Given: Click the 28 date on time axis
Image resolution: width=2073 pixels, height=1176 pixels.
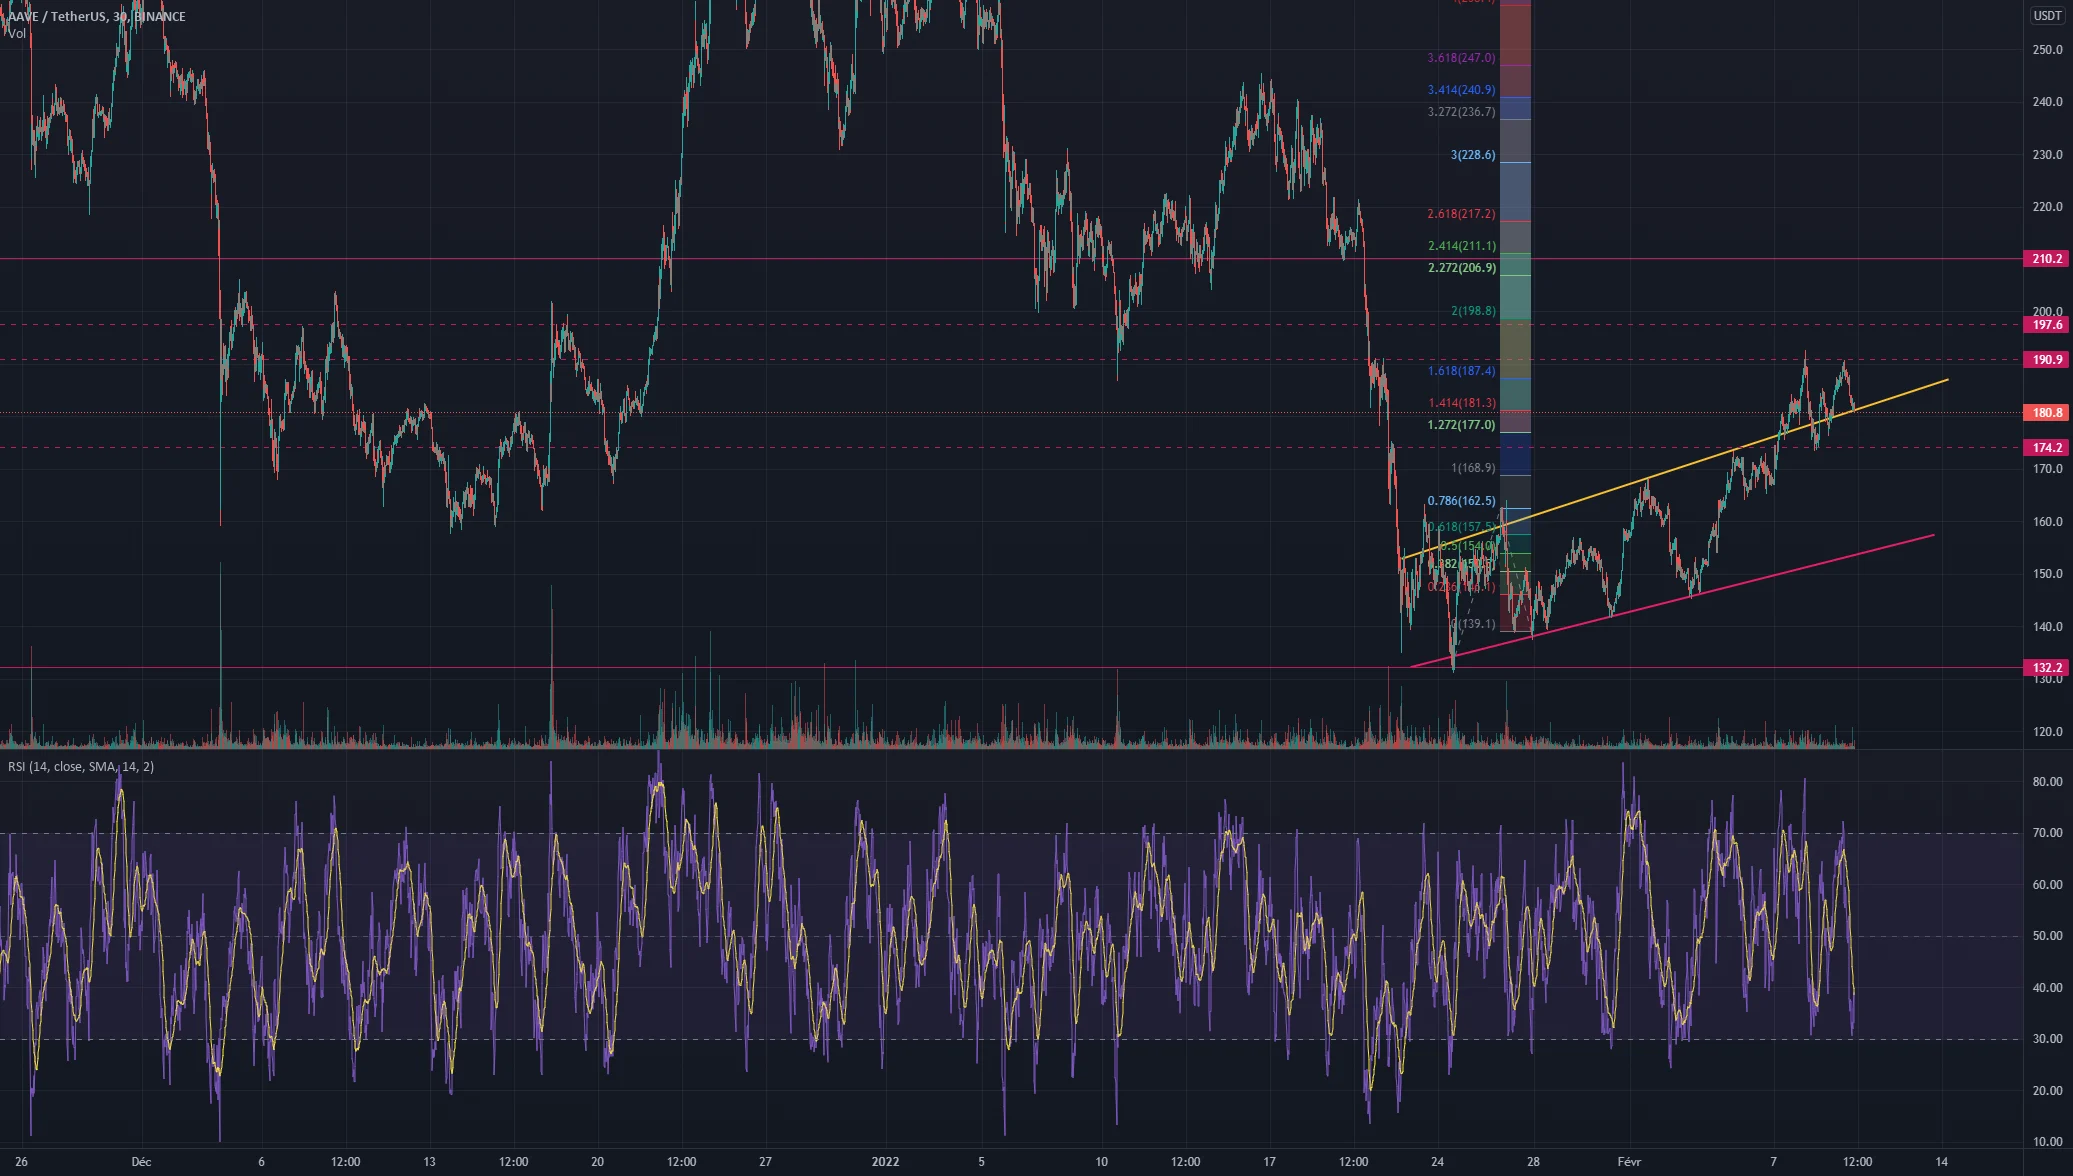Looking at the screenshot, I should click(1533, 1162).
